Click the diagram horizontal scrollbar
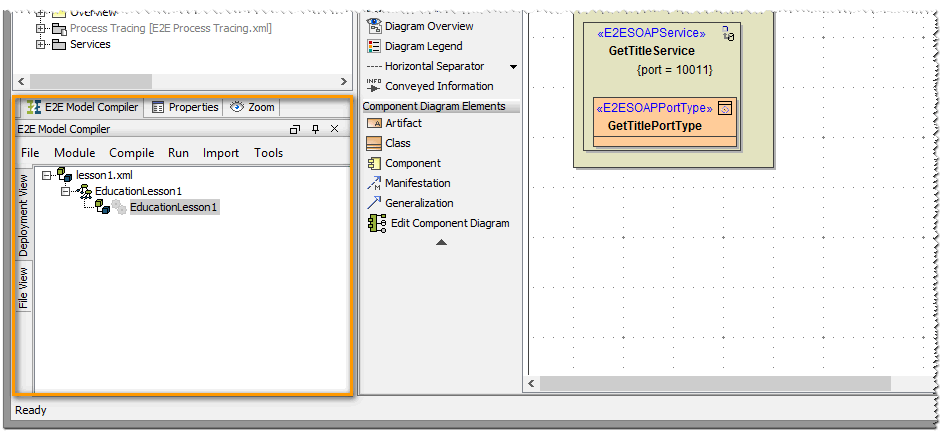The width and height of the screenshot is (948, 432). click(x=715, y=384)
